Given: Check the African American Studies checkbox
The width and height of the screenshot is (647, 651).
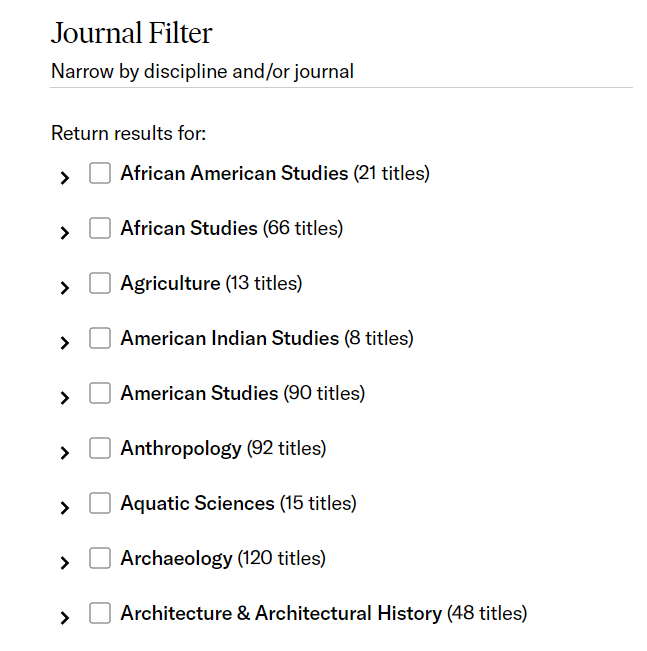Looking at the screenshot, I should coord(100,173).
